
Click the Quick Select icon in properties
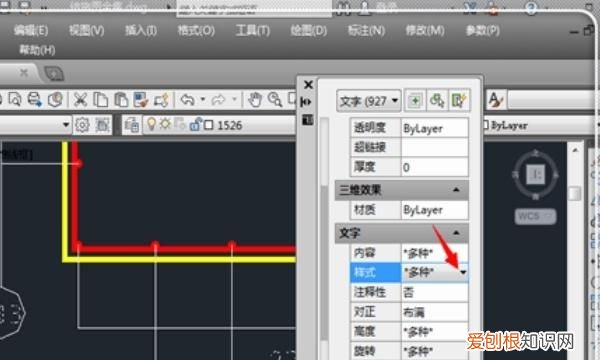pyautogui.click(x=458, y=101)
